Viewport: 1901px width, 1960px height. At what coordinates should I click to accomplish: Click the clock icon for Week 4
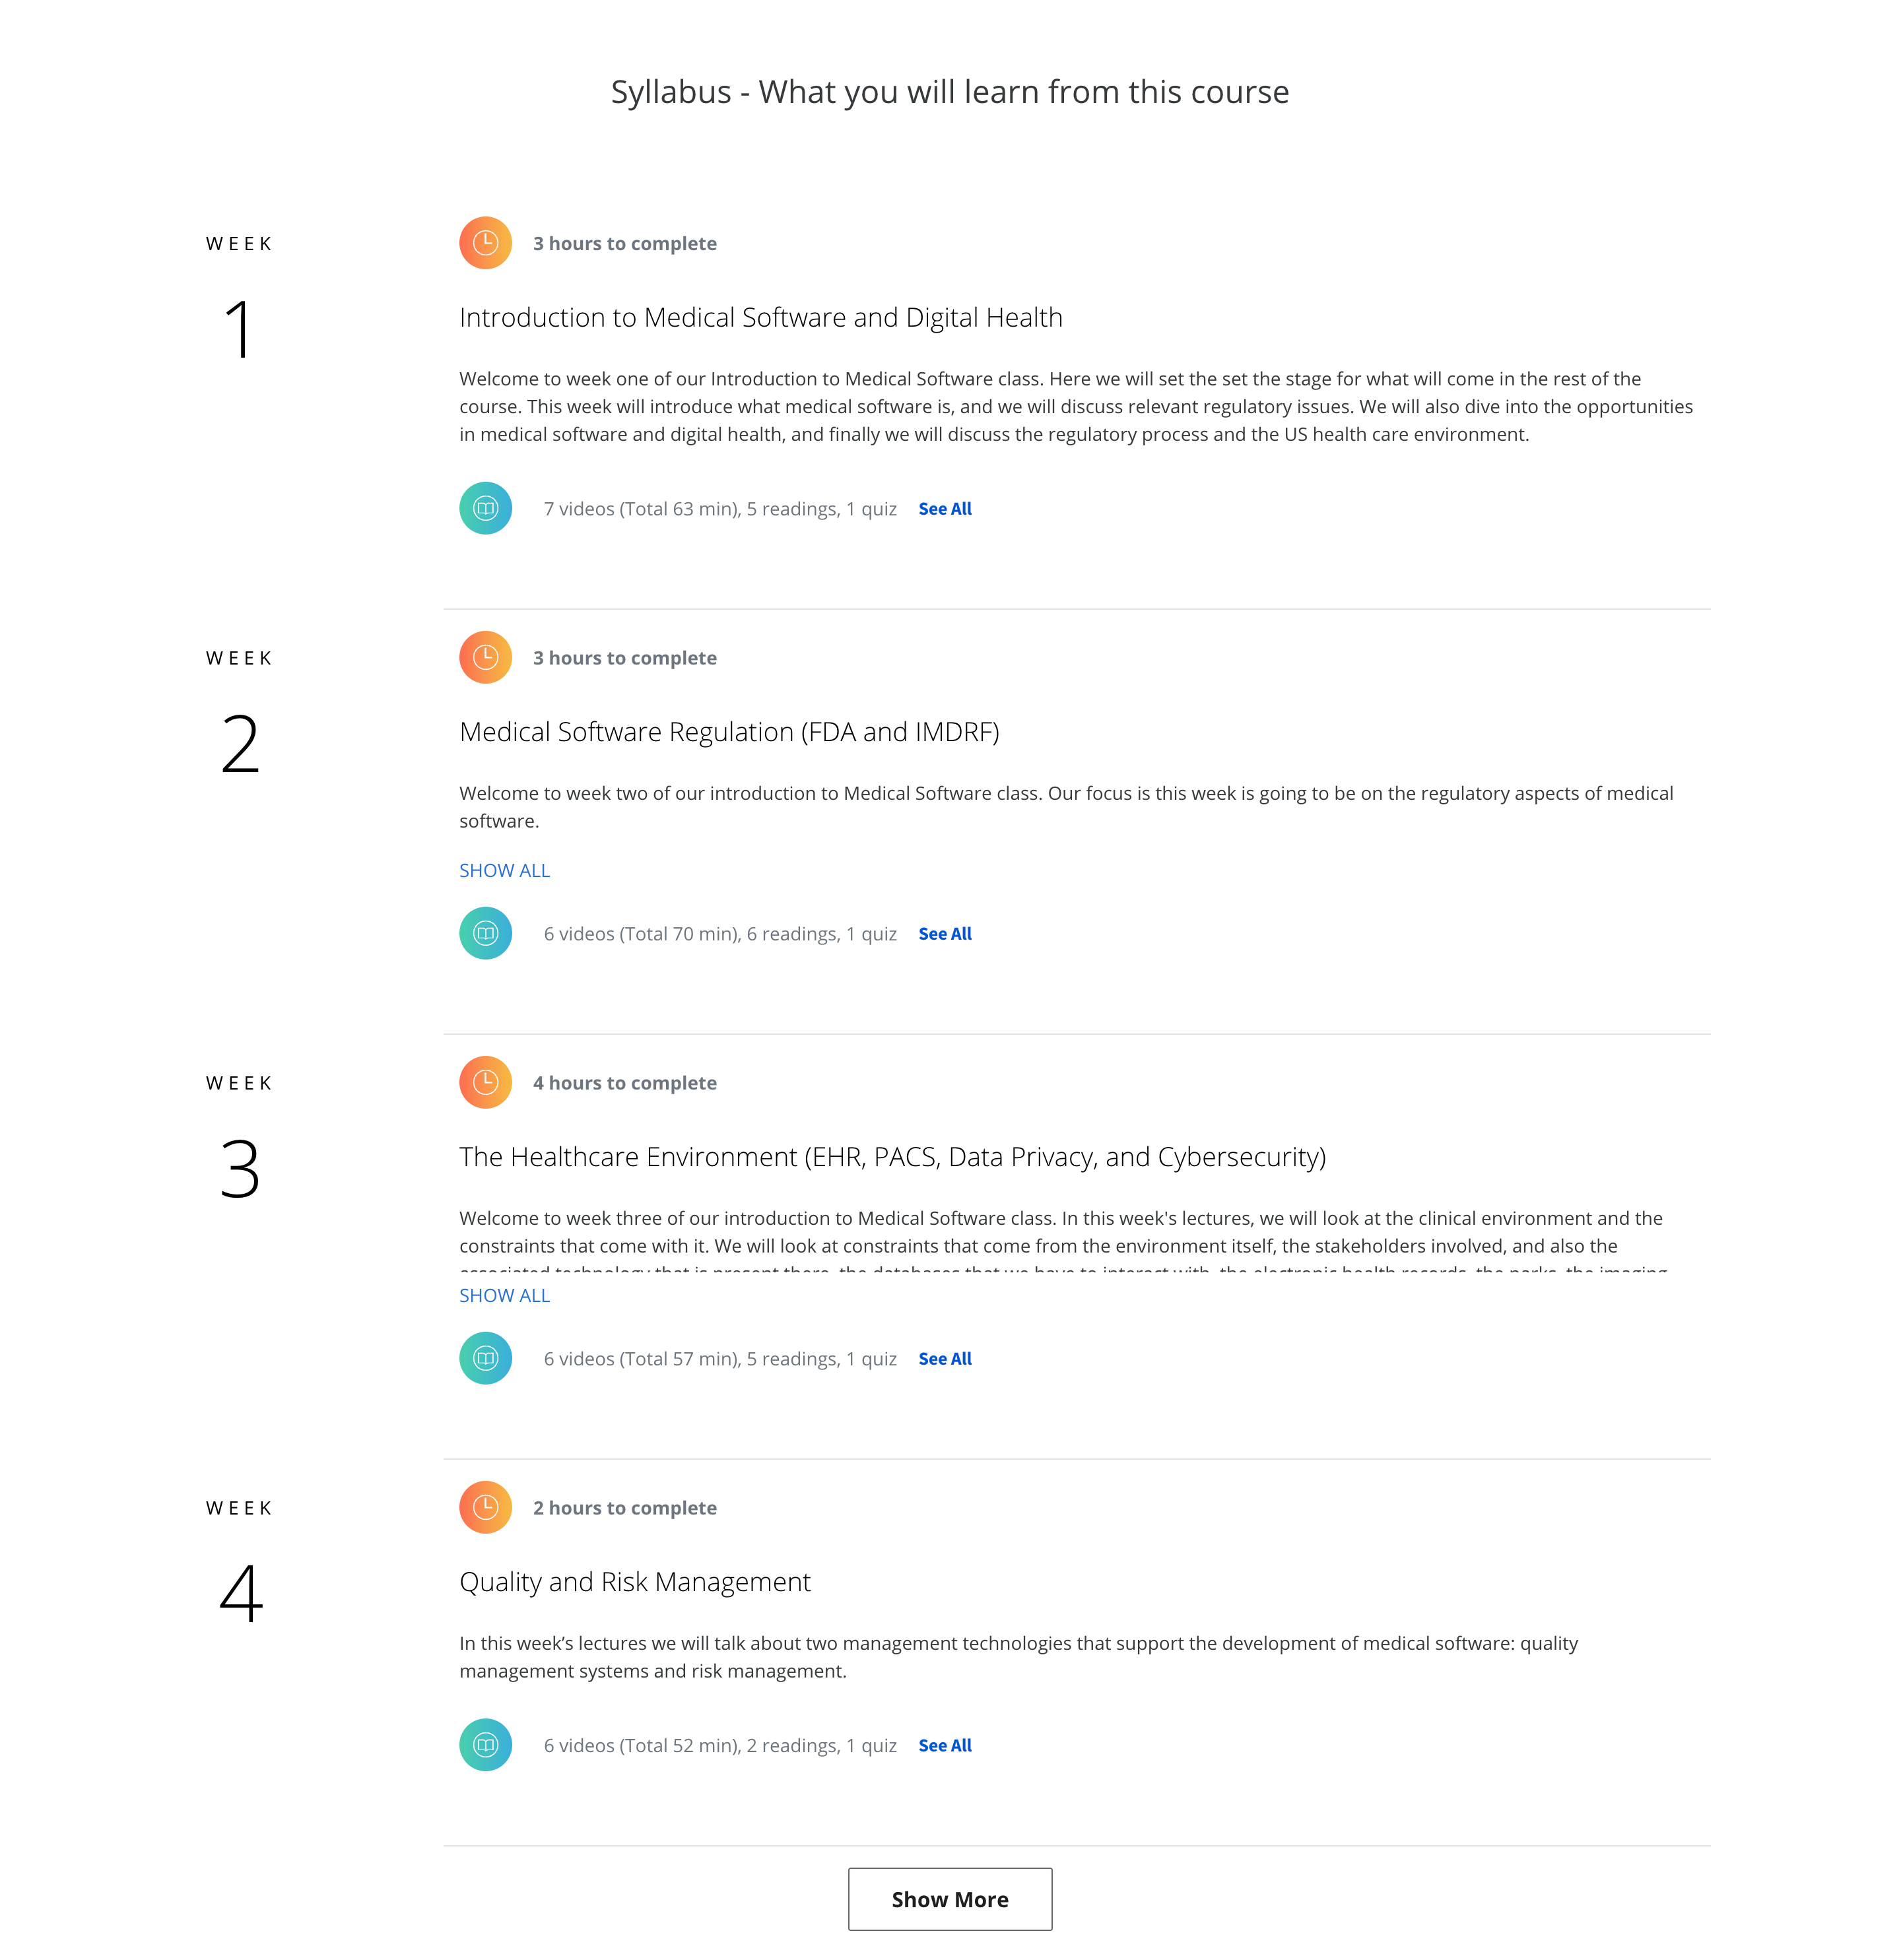[485, 1507]
